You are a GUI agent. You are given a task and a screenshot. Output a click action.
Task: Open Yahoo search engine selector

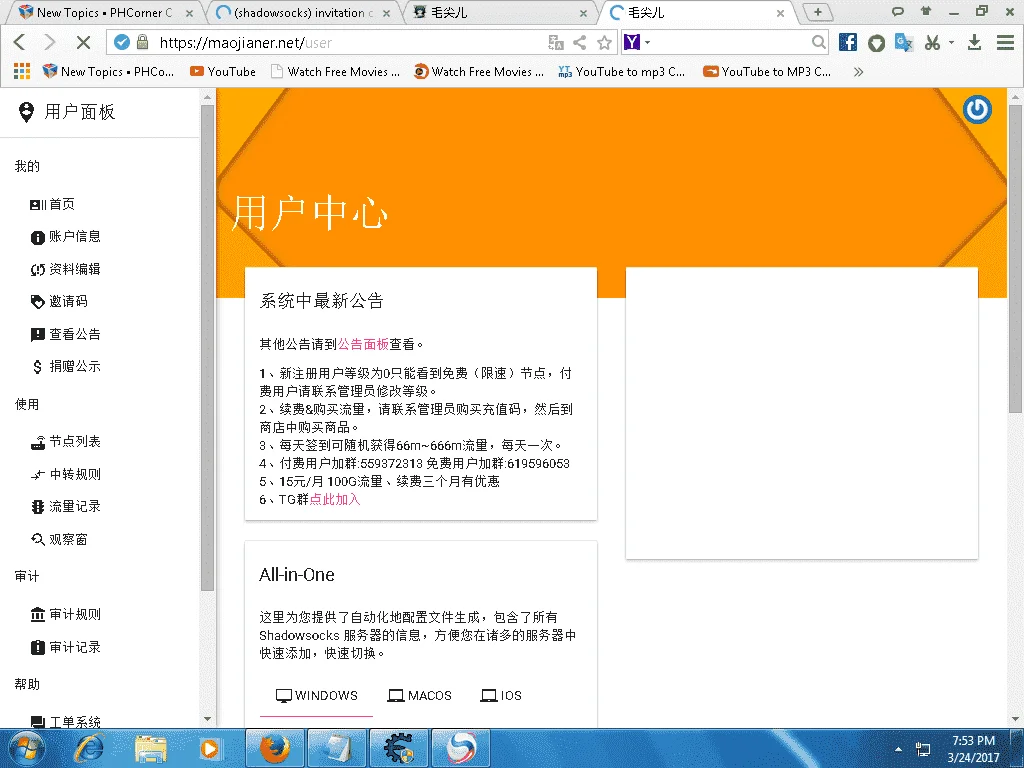click(x=637, y=42)
